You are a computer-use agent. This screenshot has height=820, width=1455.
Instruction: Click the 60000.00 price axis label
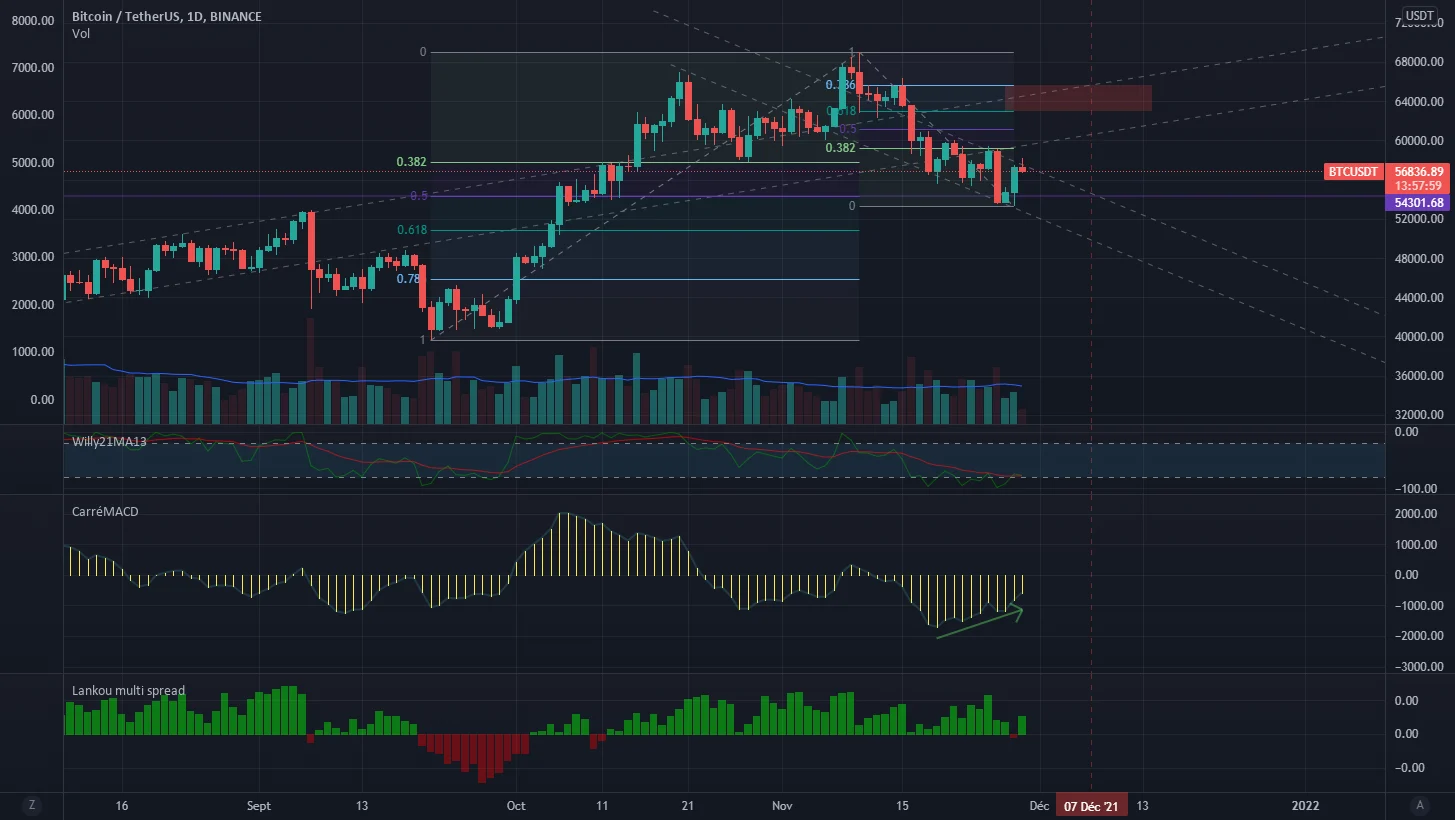1418,141
